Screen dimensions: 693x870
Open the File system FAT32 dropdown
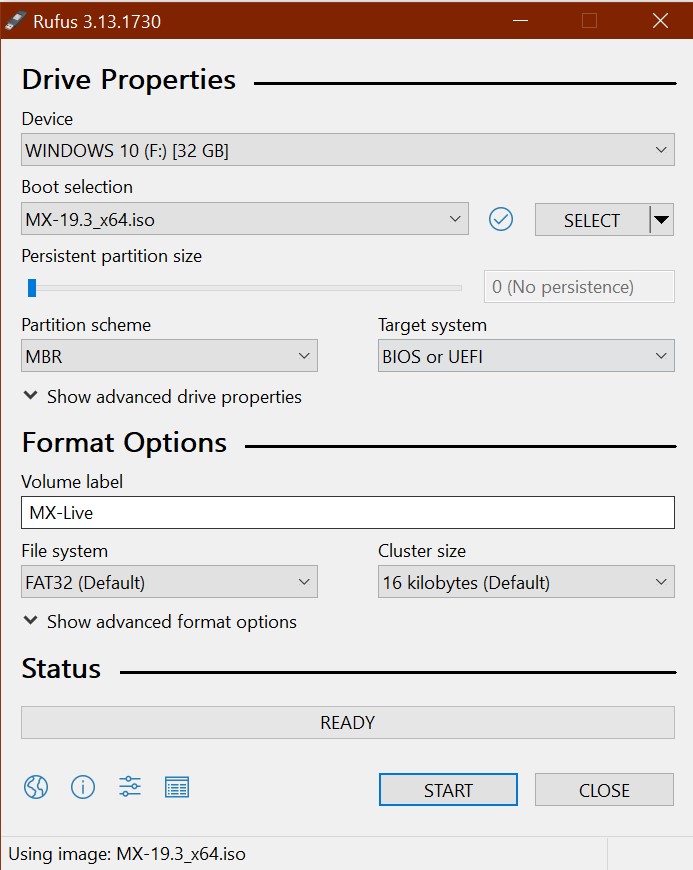pyautogui.click(x=169, y=581)
